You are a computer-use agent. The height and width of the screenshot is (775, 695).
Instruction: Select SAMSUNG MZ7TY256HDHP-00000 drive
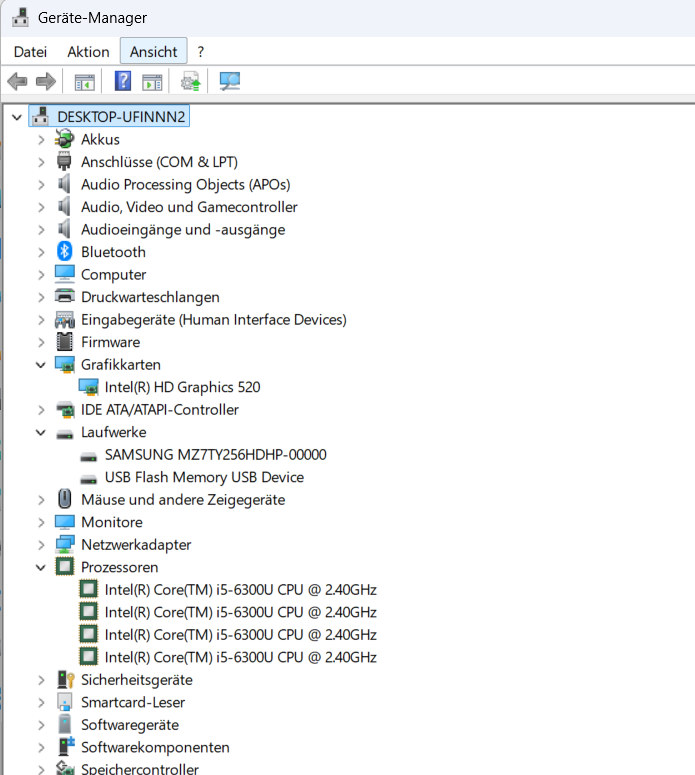(216, 455)
